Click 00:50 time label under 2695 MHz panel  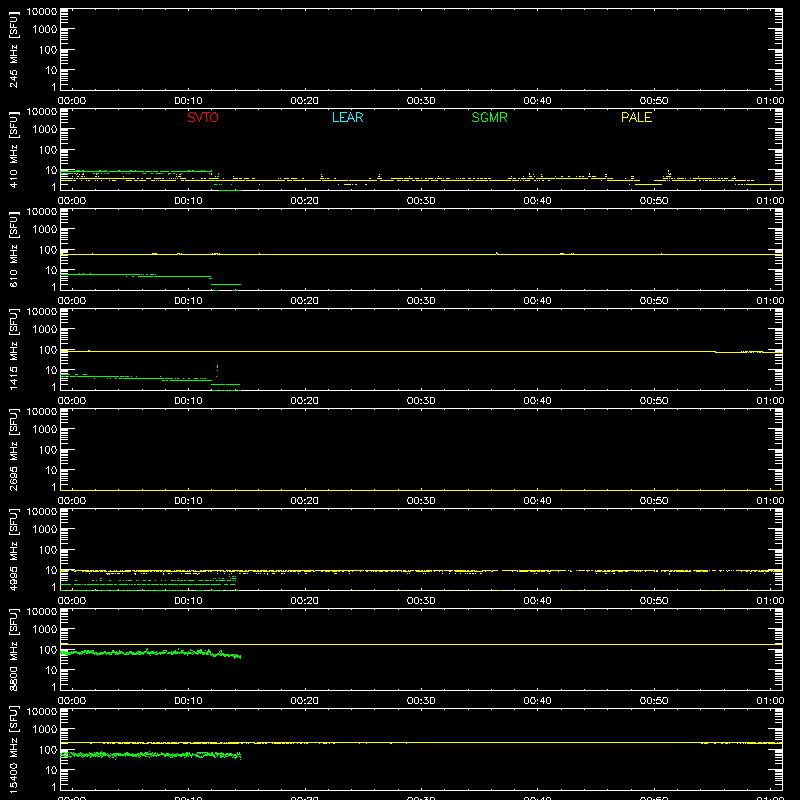pos(654,501)
